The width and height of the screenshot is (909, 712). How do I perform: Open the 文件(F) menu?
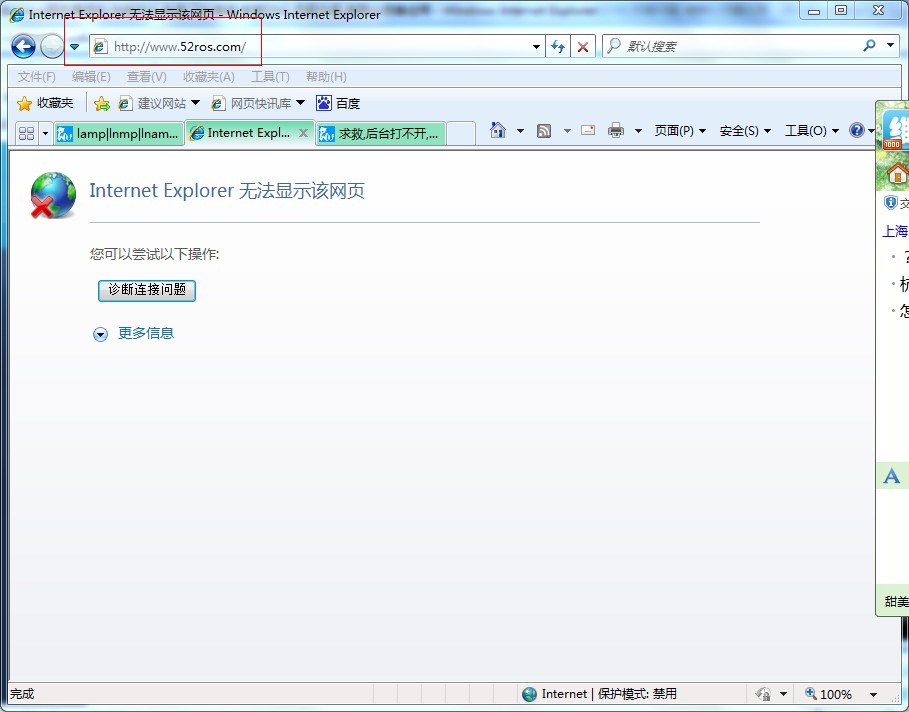(x=37, y=77)
